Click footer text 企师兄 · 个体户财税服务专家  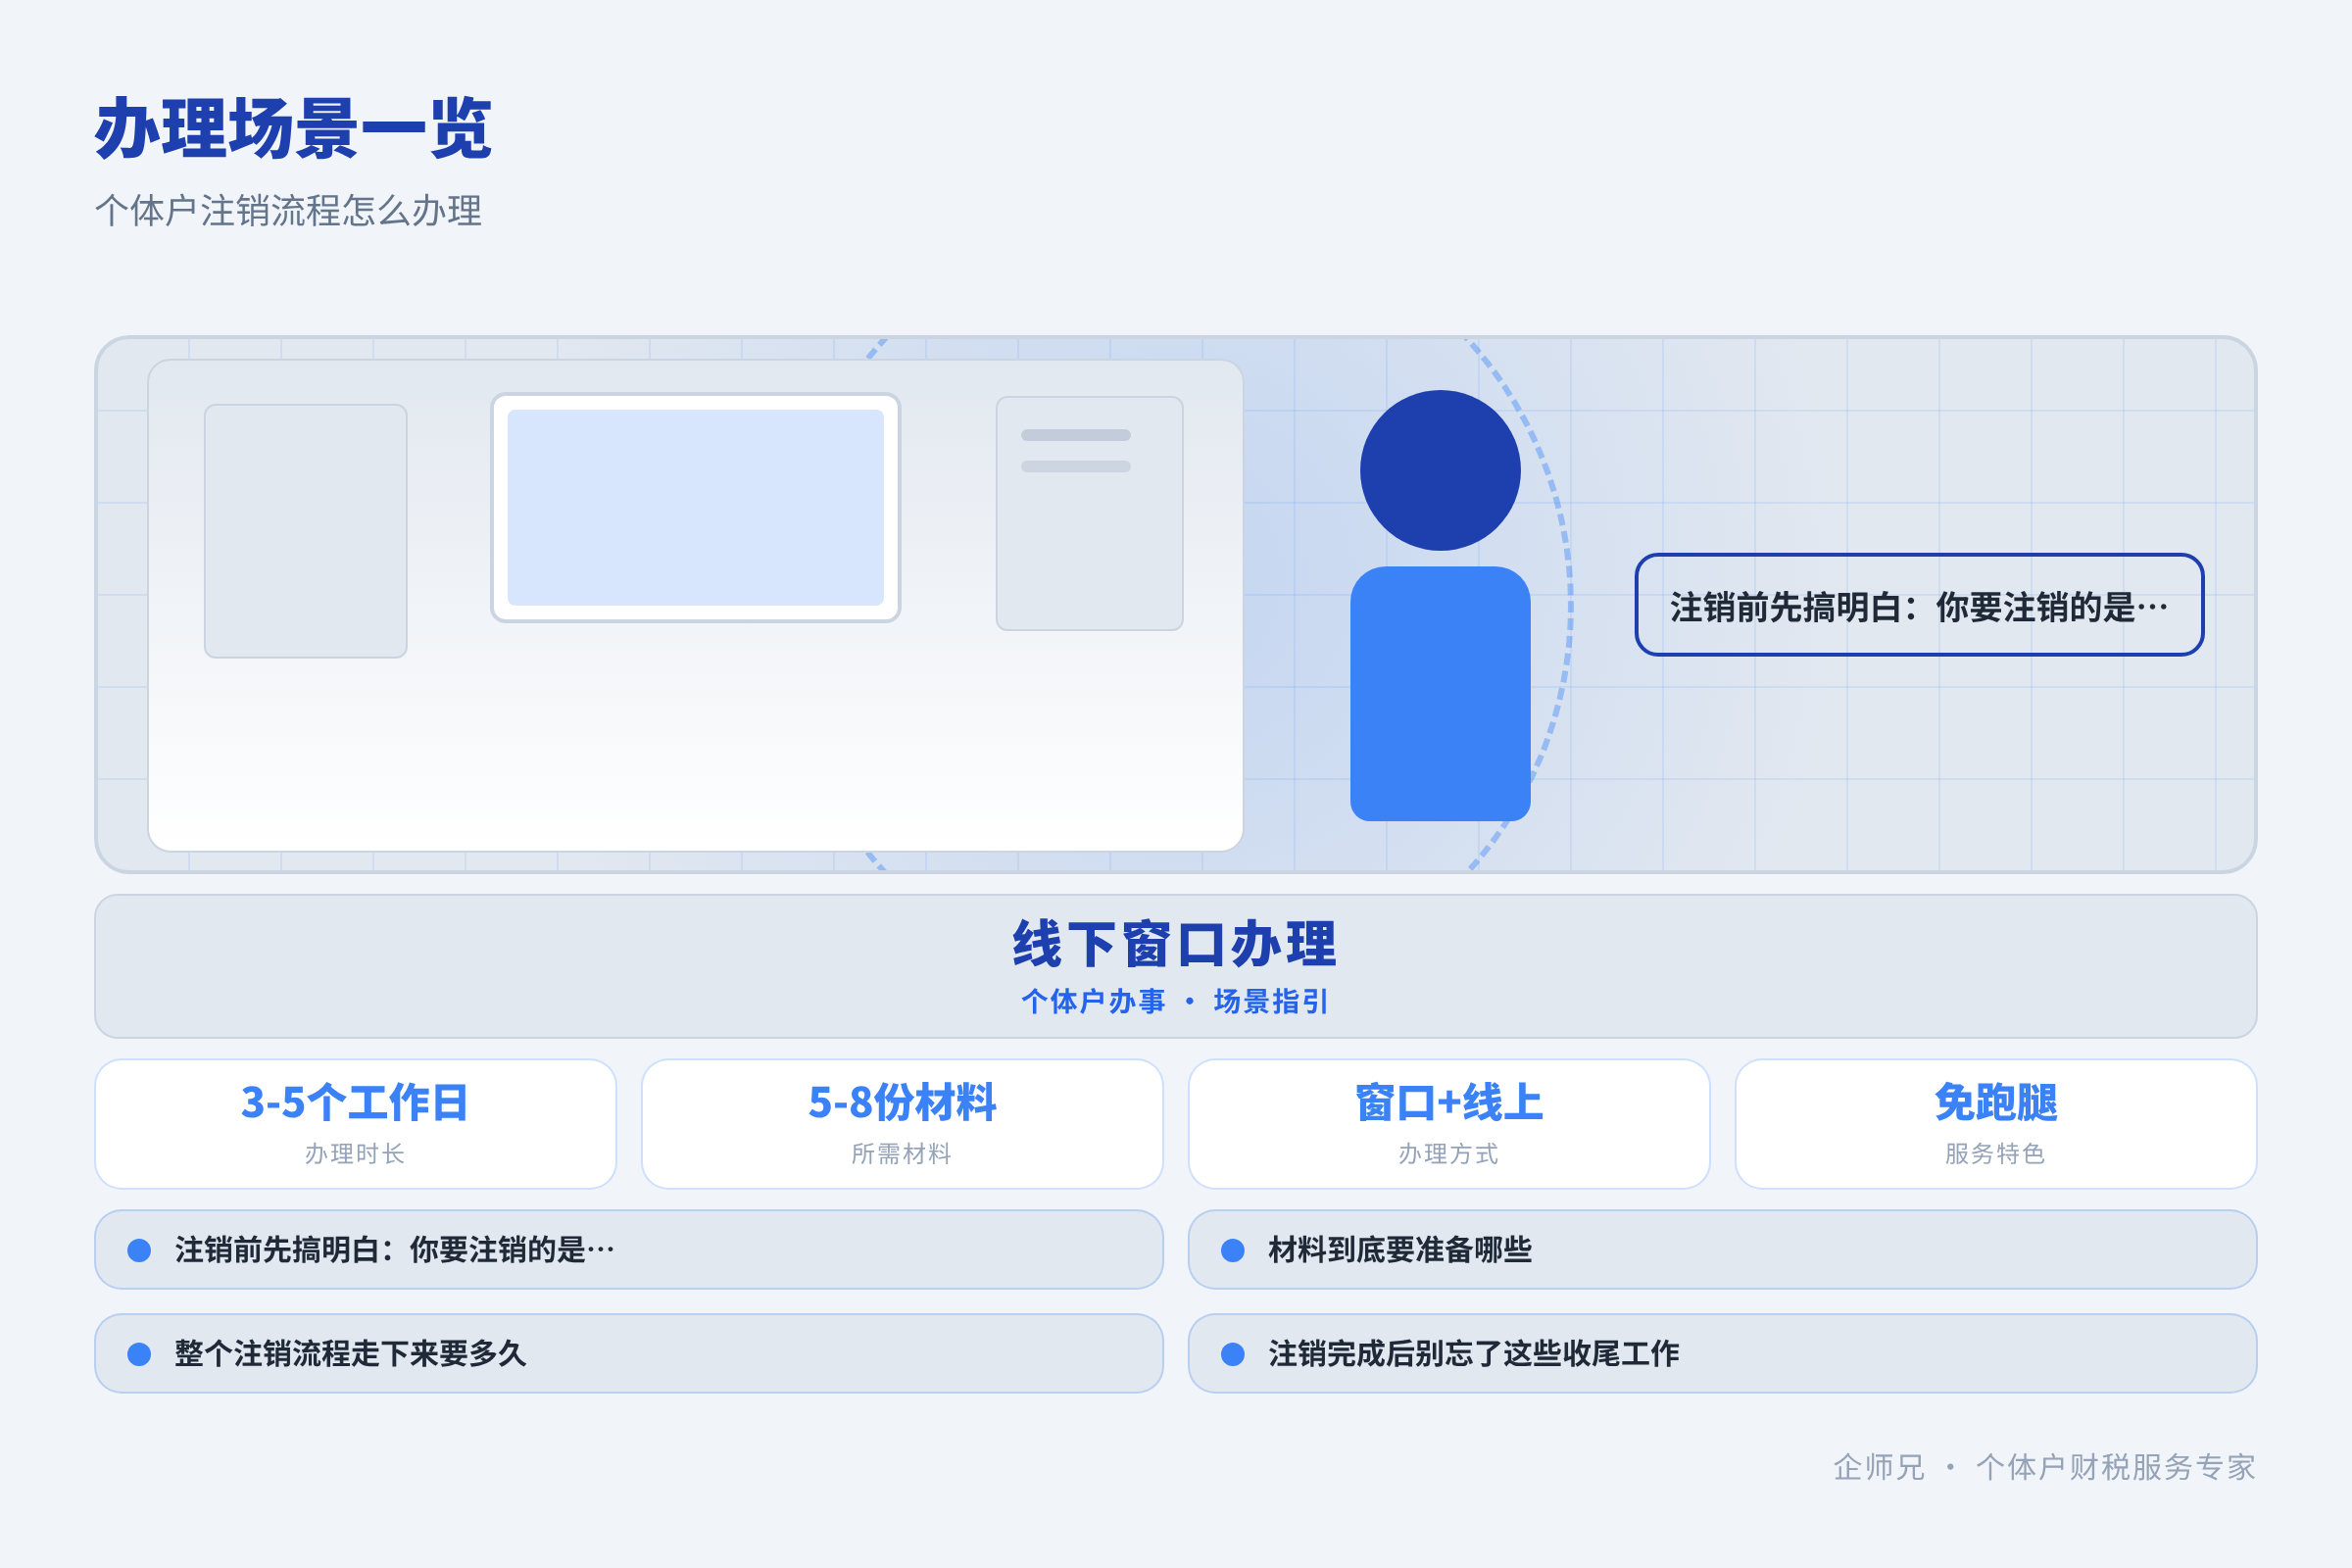pyautogui.click(x=2044, y=1467)
